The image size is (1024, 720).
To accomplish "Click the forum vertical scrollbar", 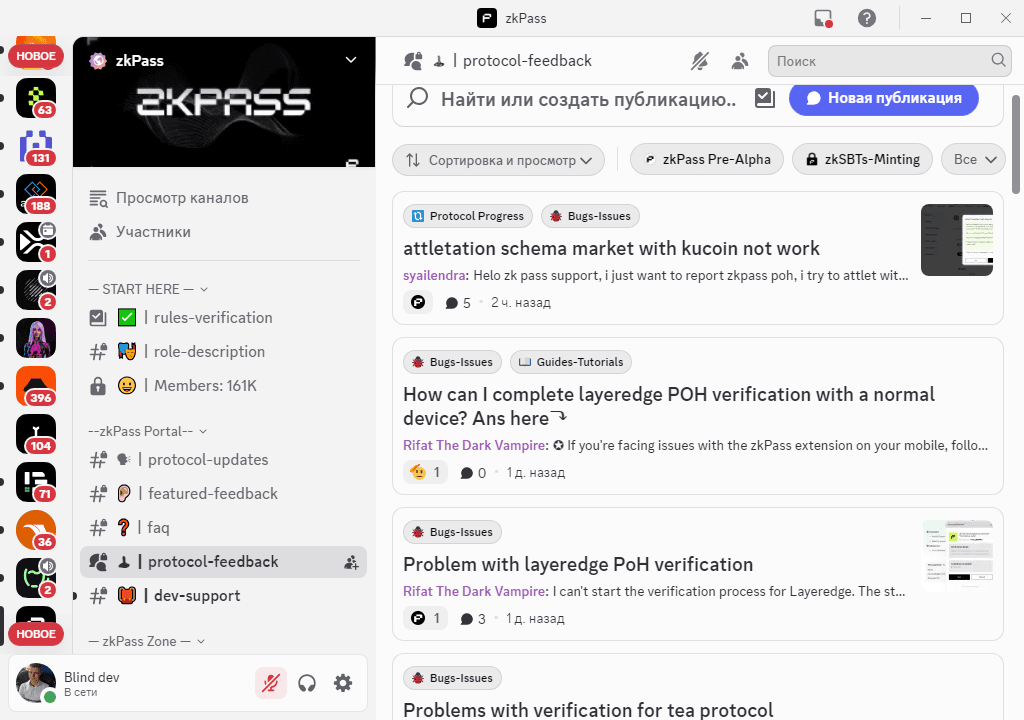I will [1016, 144].
